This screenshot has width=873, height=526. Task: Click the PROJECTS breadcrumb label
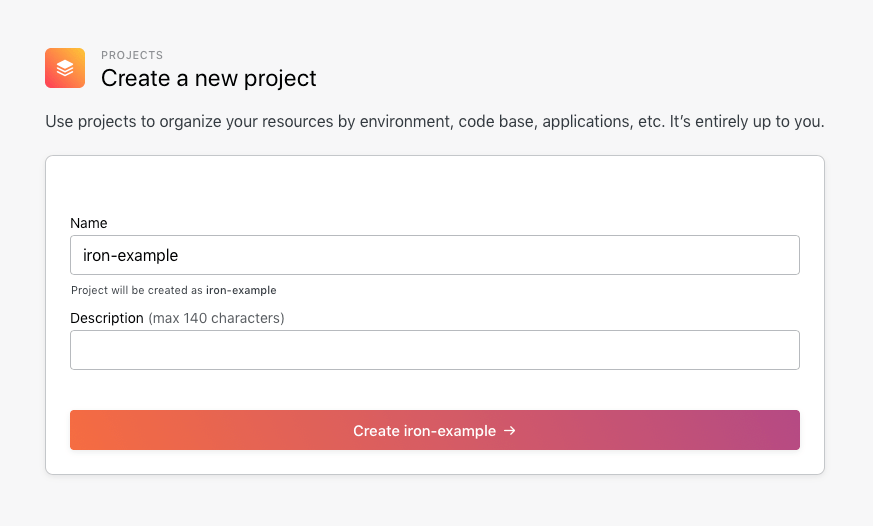(x=132, y=55)
